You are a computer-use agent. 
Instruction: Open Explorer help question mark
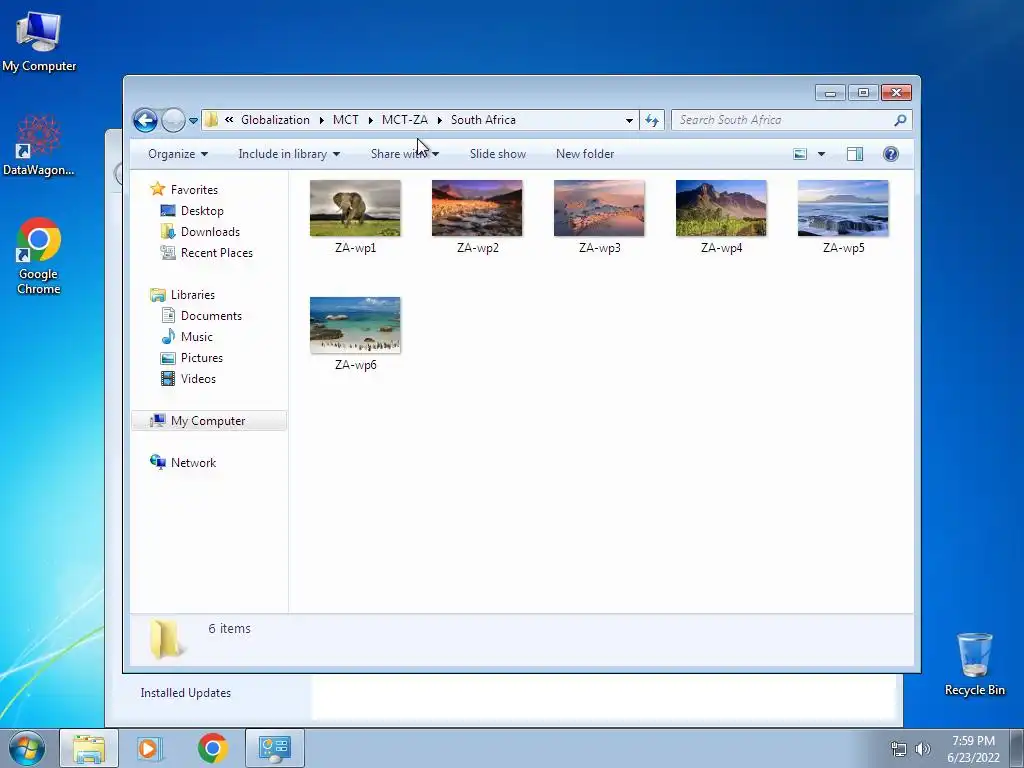pos(891,154)
